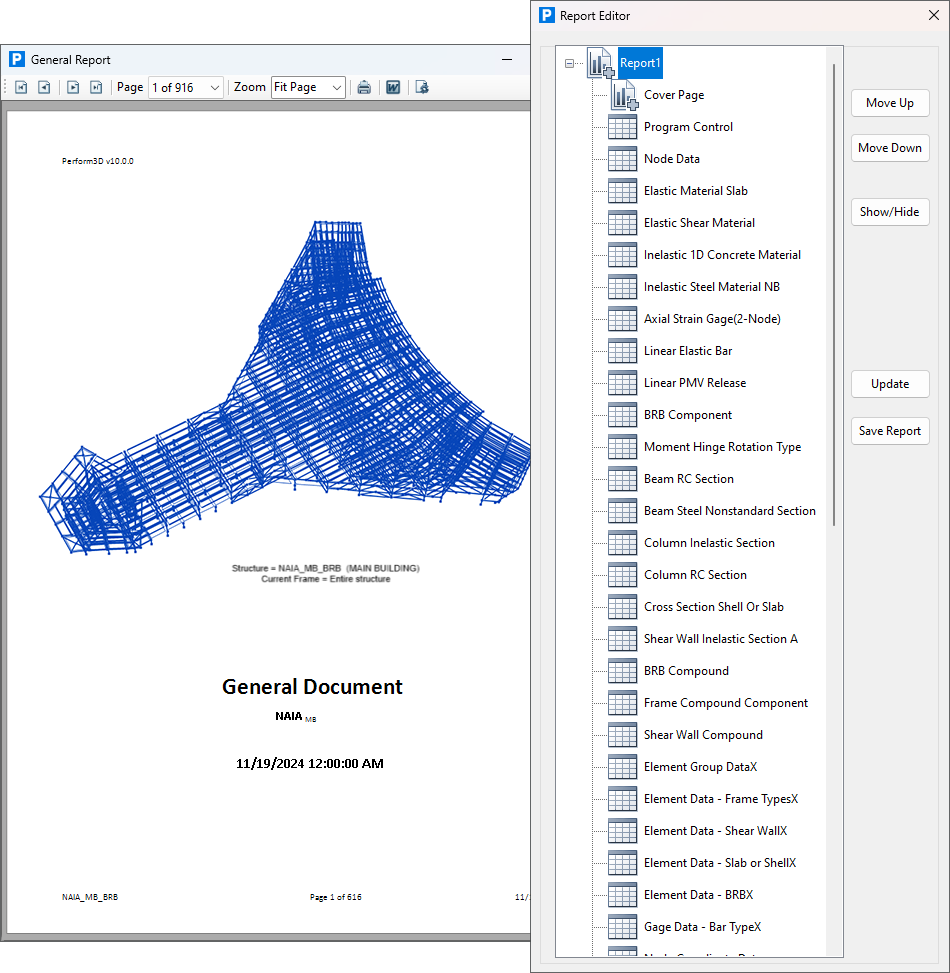Viewport: 950px width, 973px height.
Task: Click the Axial Strain Gage table icon
Action: pyautogui.click(x=622, y=319)
